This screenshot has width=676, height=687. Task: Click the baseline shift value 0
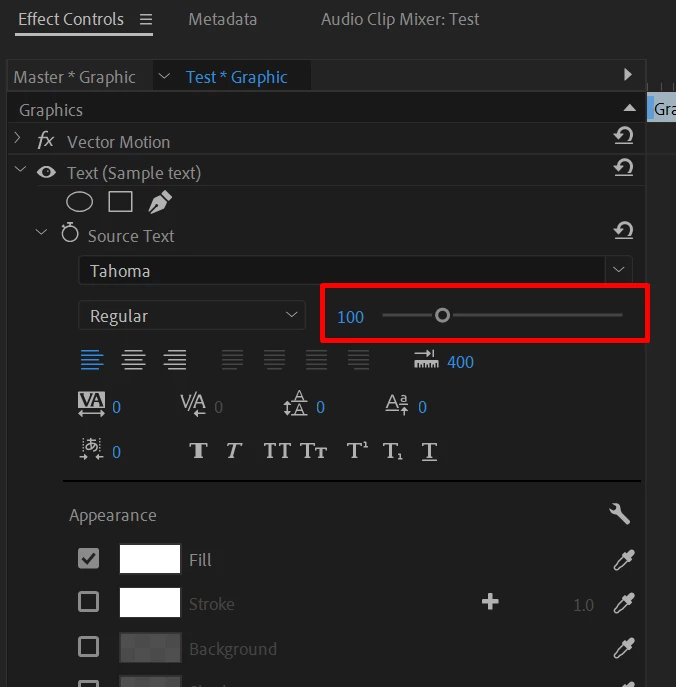coord(422,407)
